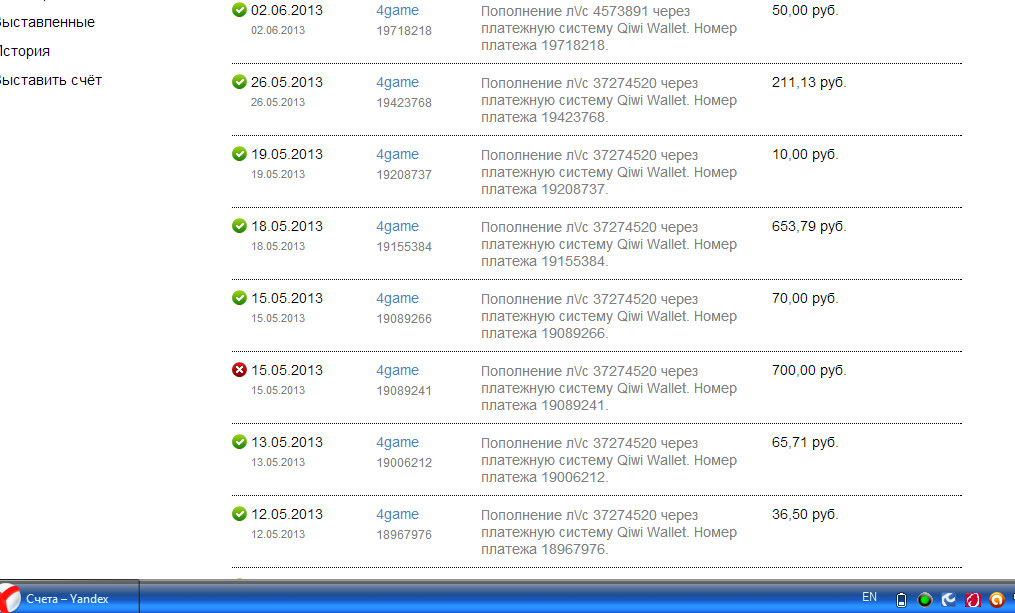Image resolution: width=1015 pixels, height=613 pixels.
Task: Follow 4game link in 19006212 row
Action: click(x=397, y=442)
